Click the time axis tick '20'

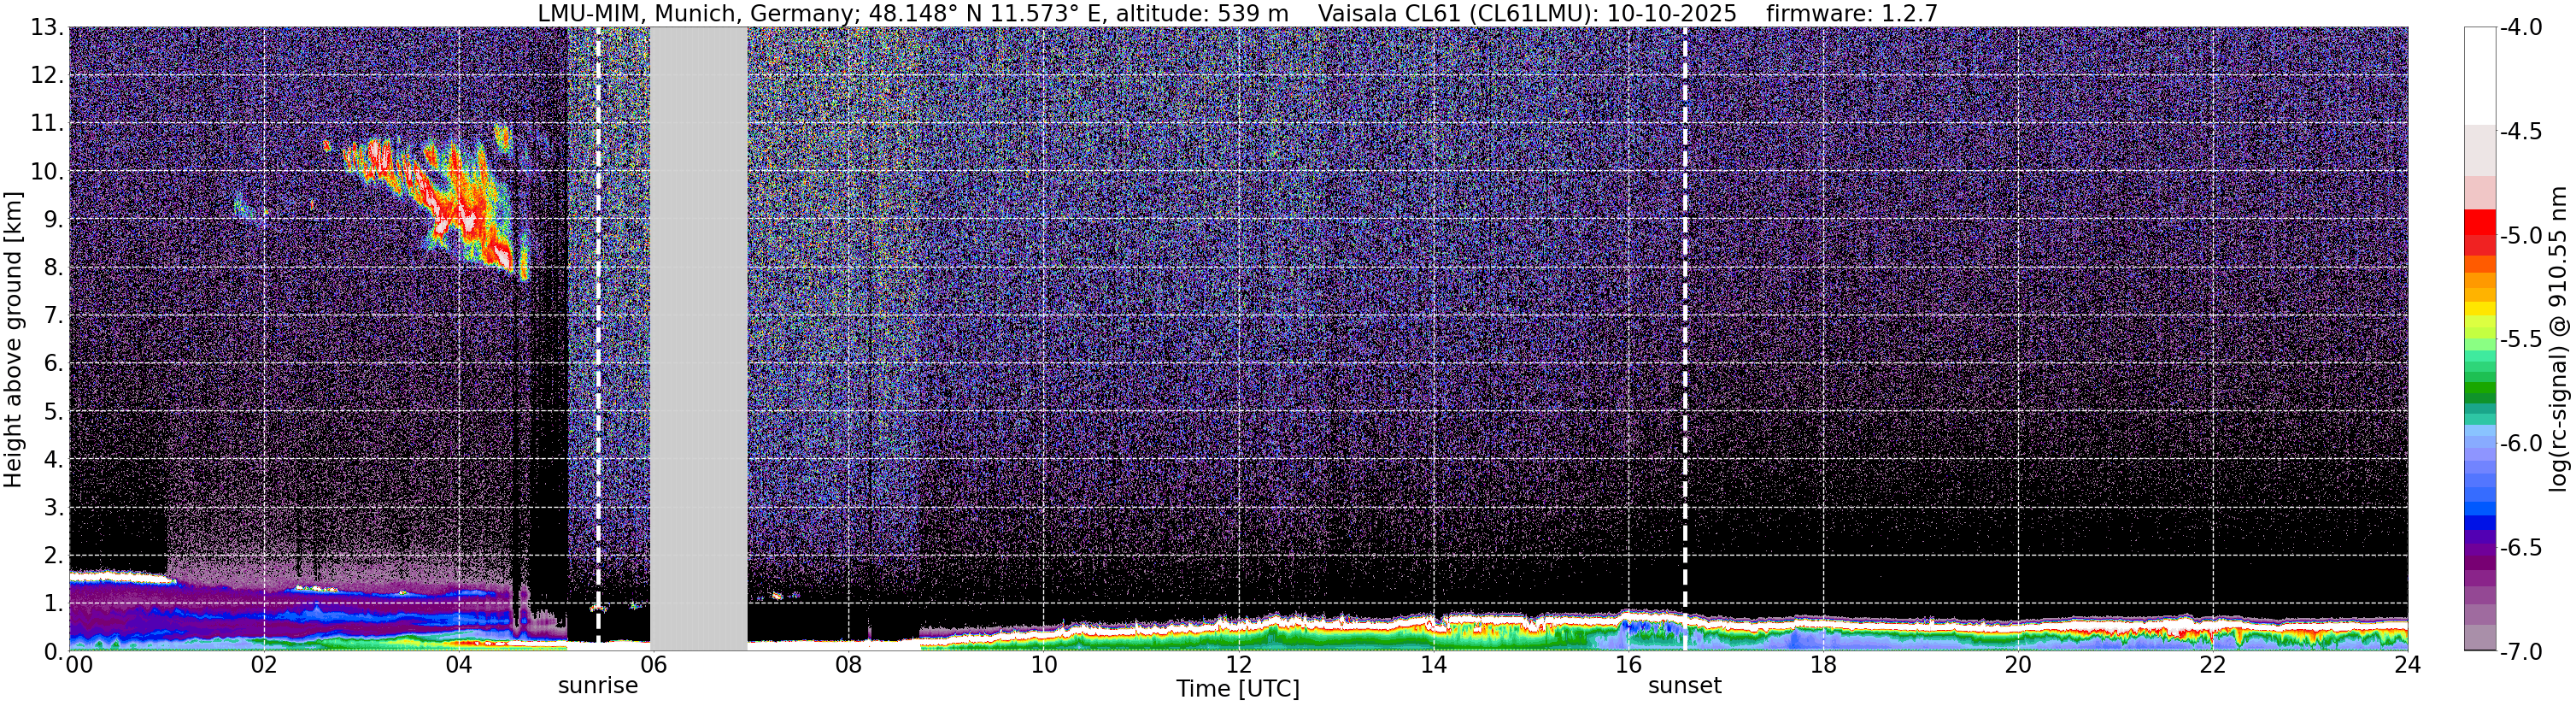tap(2018, 666)
